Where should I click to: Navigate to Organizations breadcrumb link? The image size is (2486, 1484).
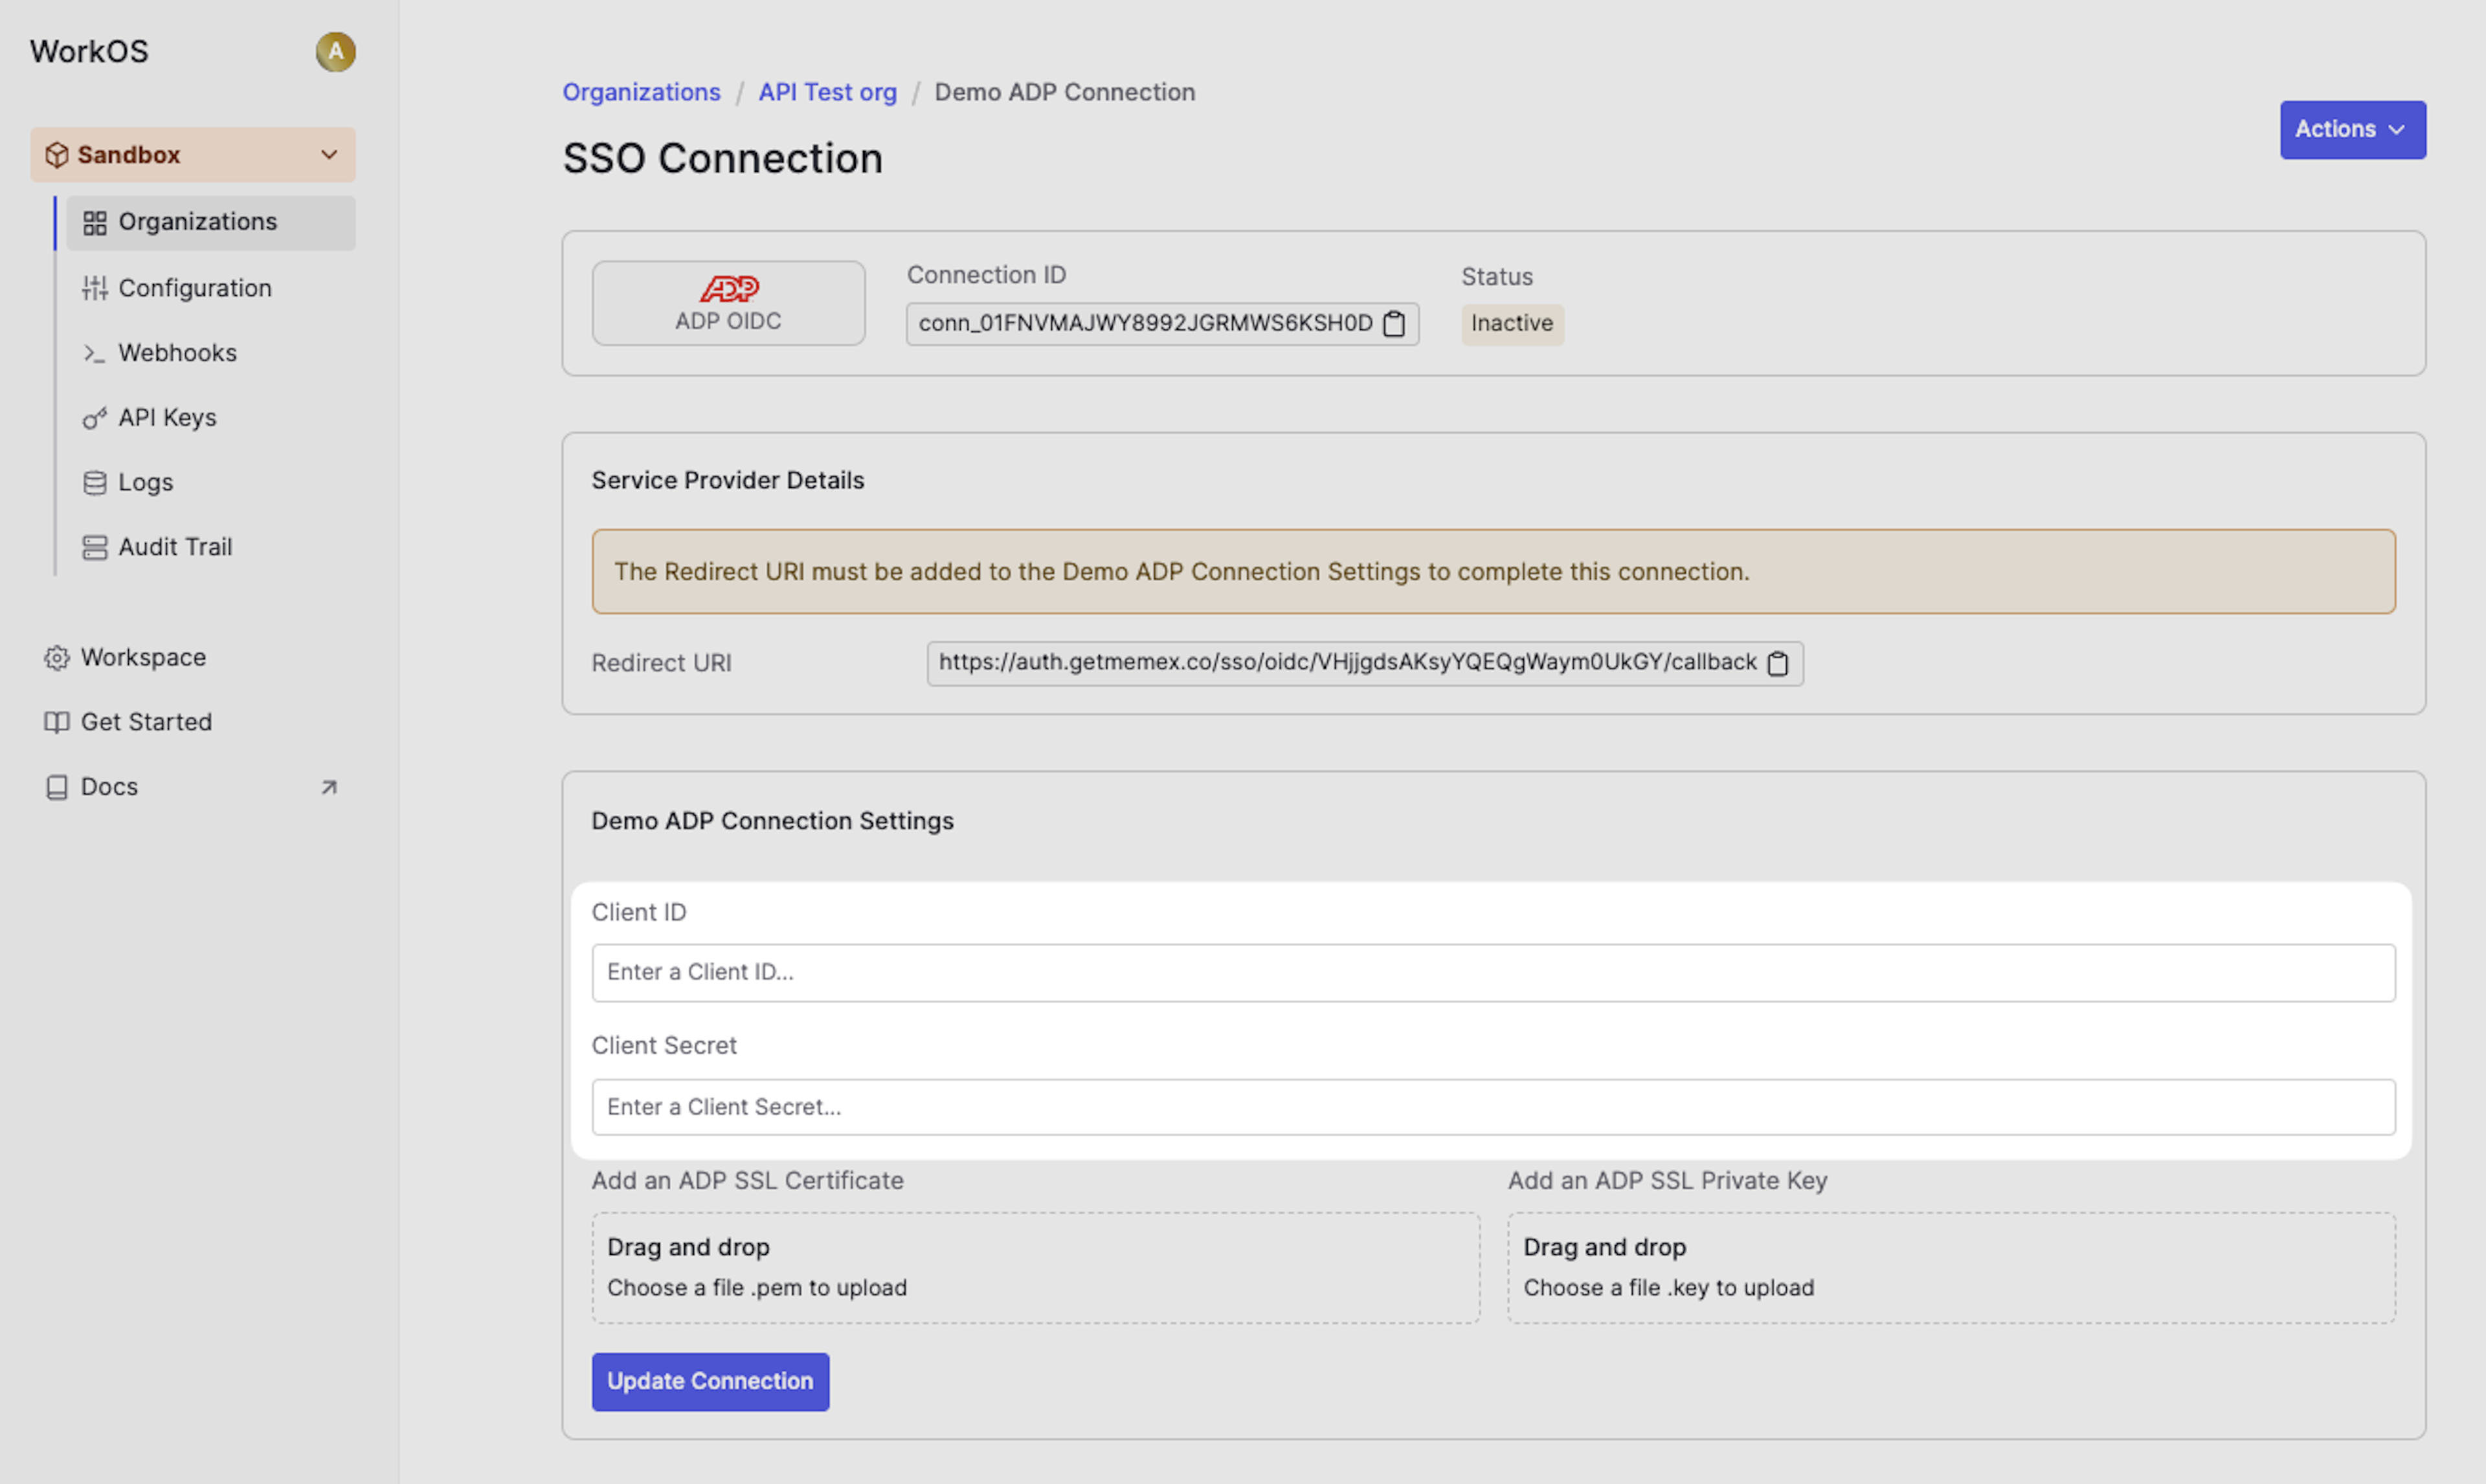[x=641, y=92]
